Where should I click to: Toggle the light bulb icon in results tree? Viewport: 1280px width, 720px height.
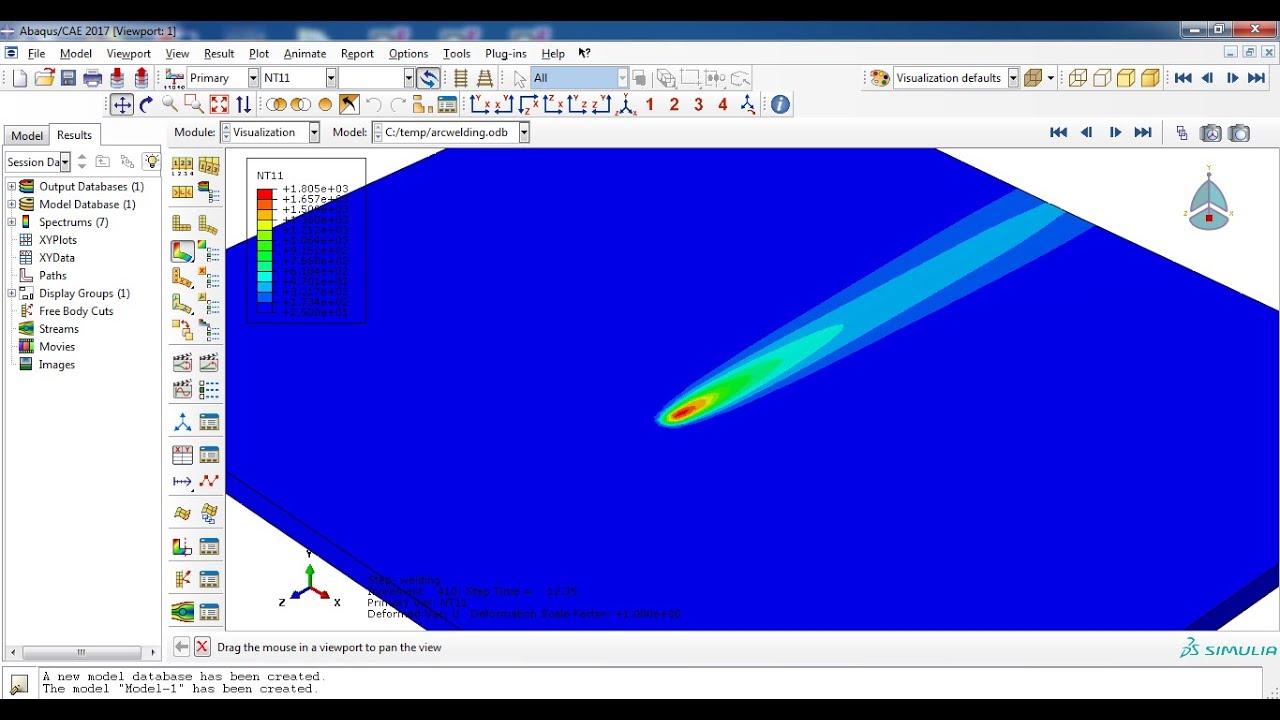tap(151, 161)
